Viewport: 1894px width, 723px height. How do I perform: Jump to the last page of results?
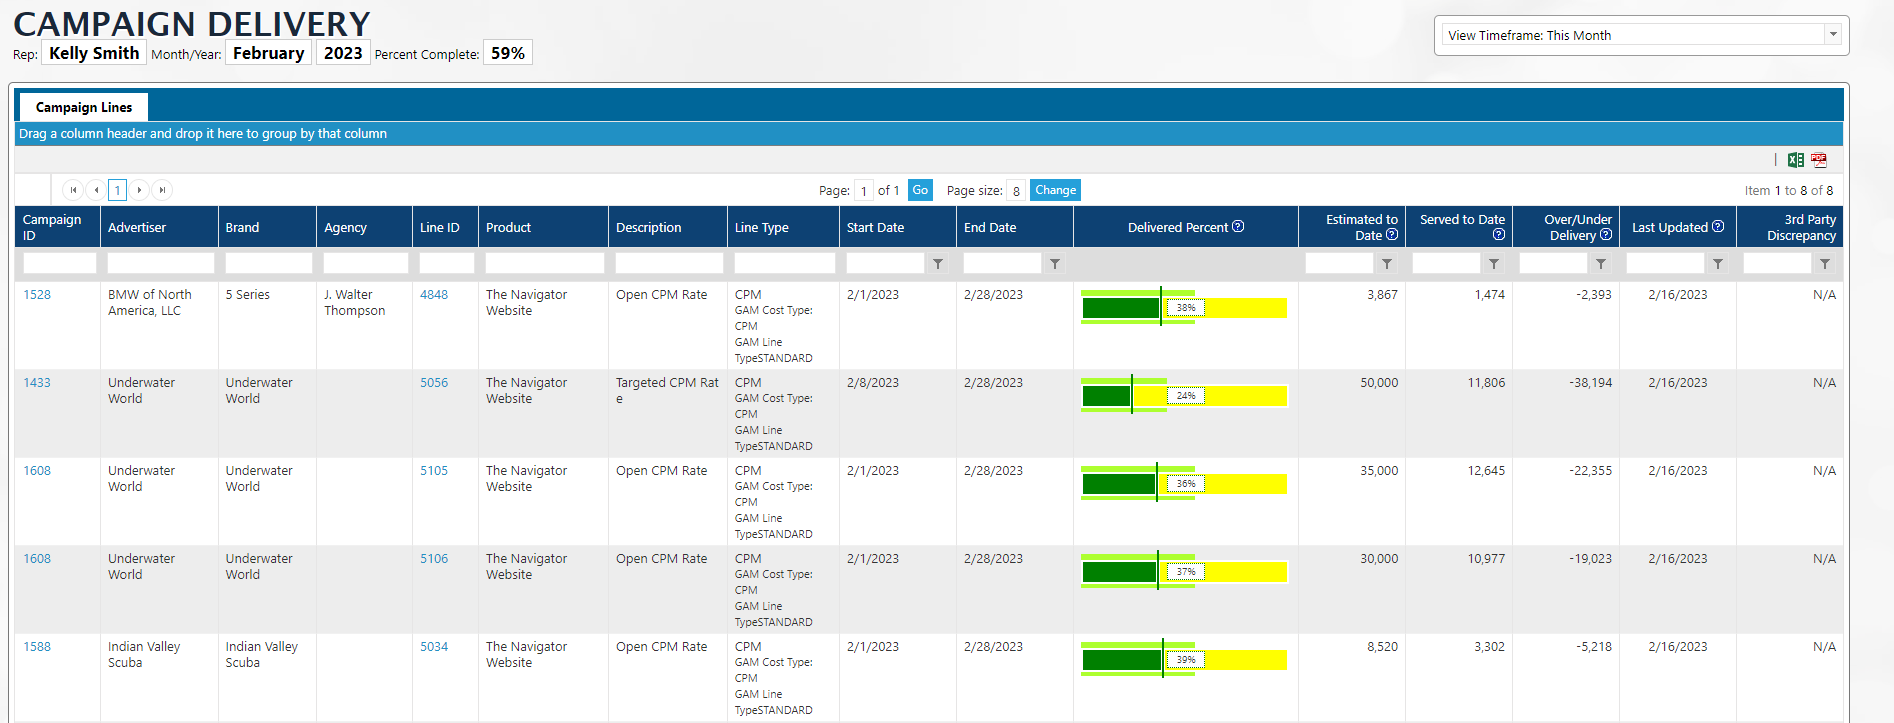tap(162, 190)
